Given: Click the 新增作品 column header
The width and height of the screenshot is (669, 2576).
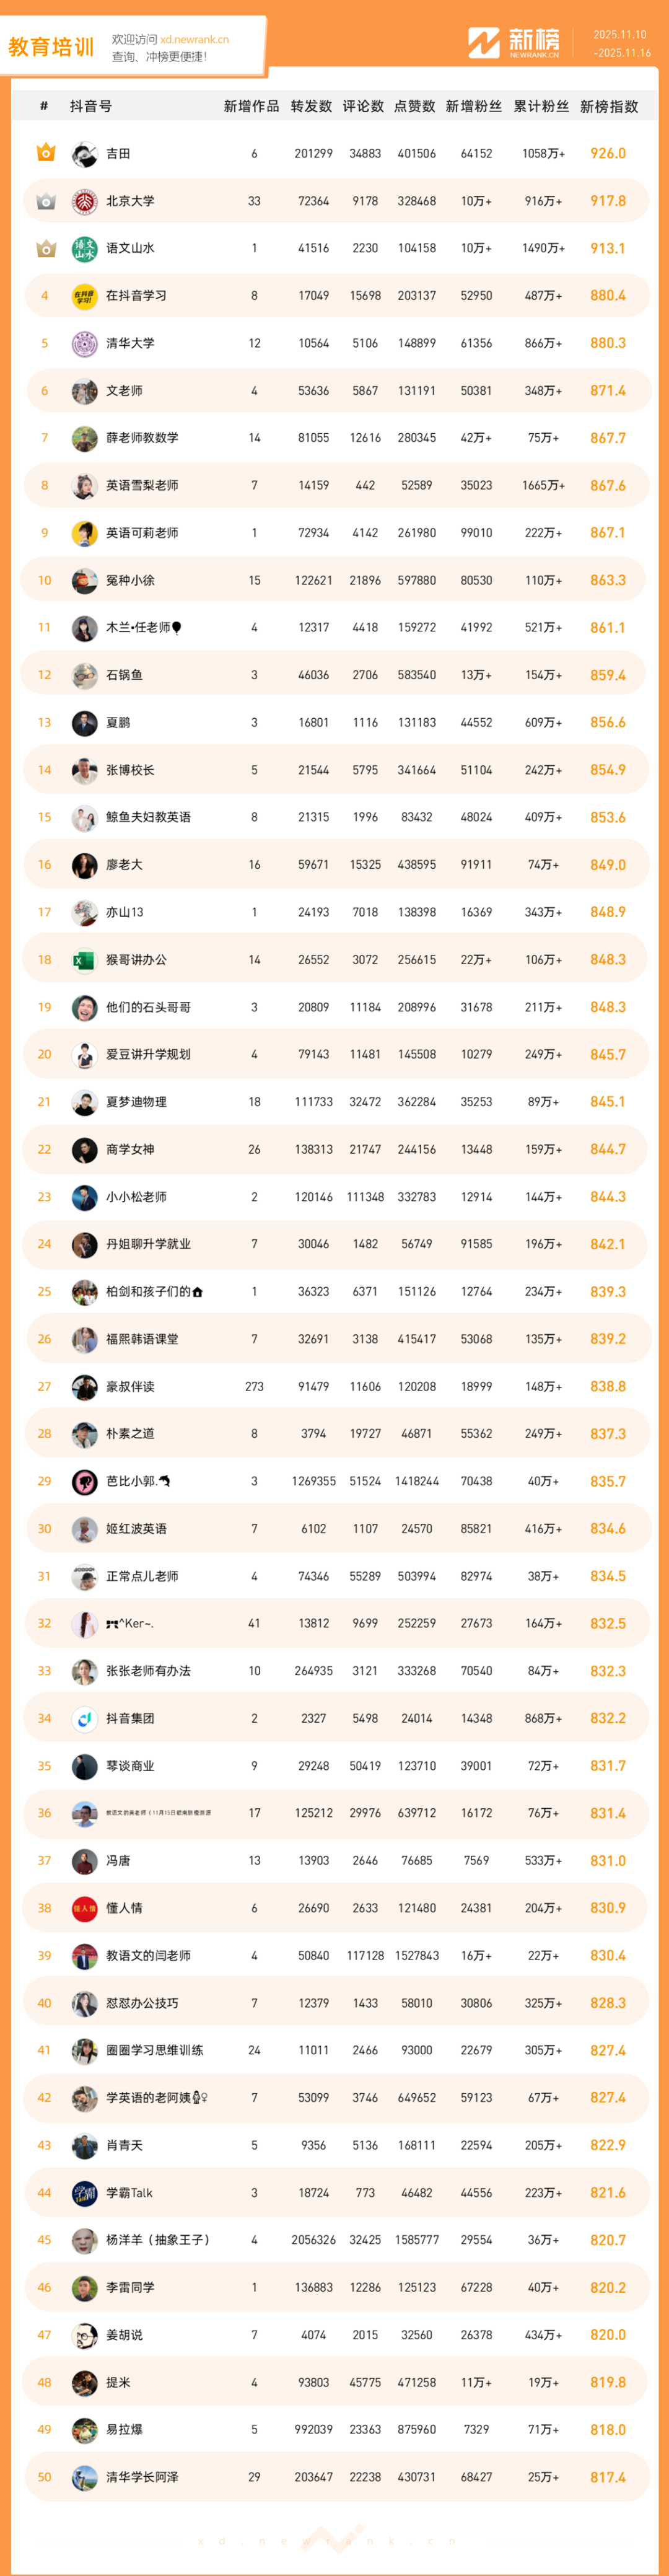Looking at the screenshot, I should [x=251, y=106].
